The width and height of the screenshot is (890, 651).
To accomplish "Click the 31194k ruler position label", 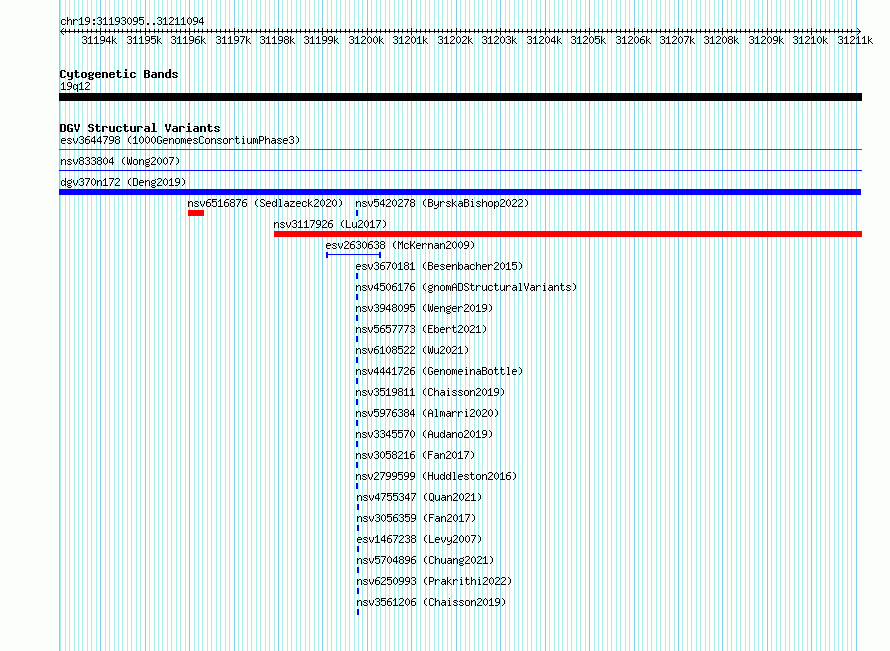I will (x=99, y=40).
